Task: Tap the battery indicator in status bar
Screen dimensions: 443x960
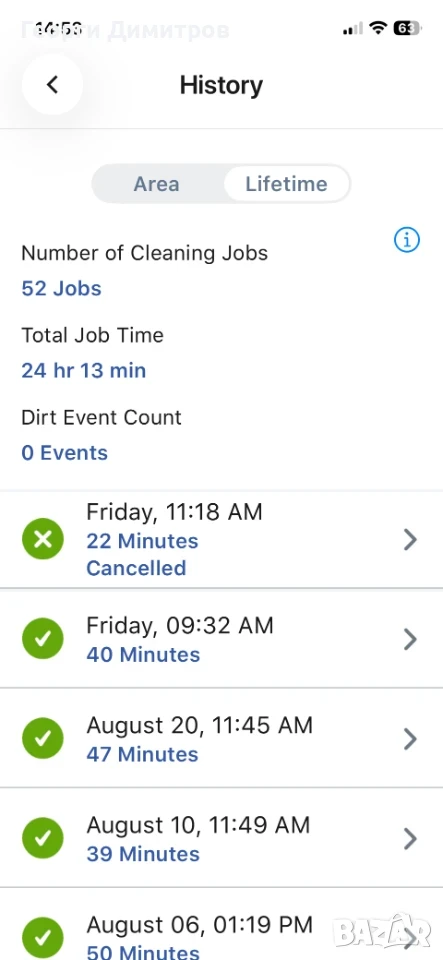Action: click(x=407, y=28)
